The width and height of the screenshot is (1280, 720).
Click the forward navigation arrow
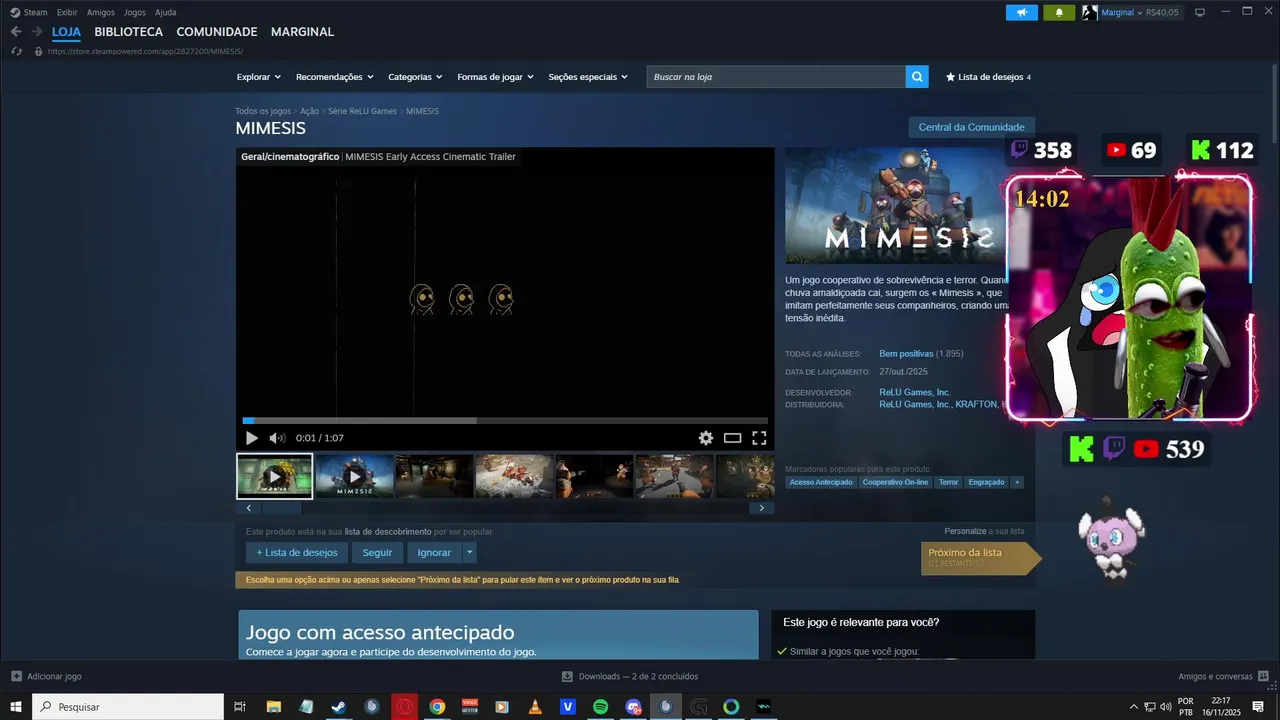(37, 32)
